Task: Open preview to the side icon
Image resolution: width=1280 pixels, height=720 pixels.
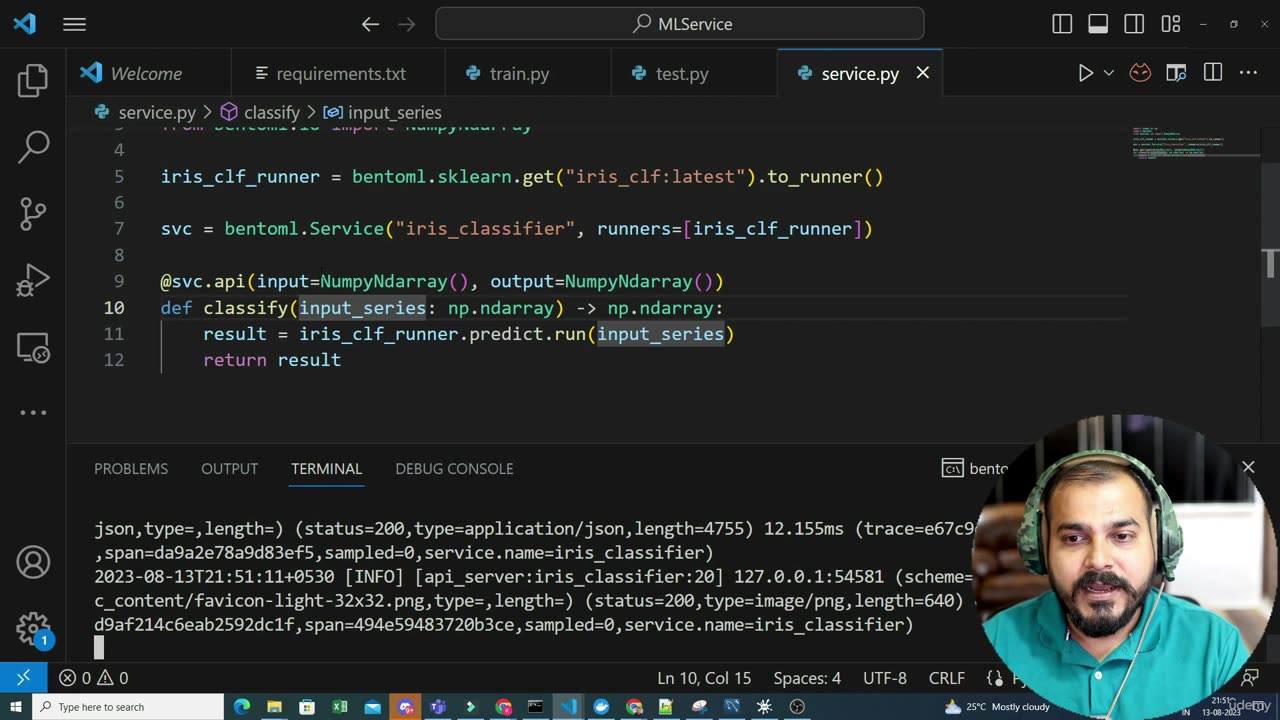Action: [x=1176, y=73]
